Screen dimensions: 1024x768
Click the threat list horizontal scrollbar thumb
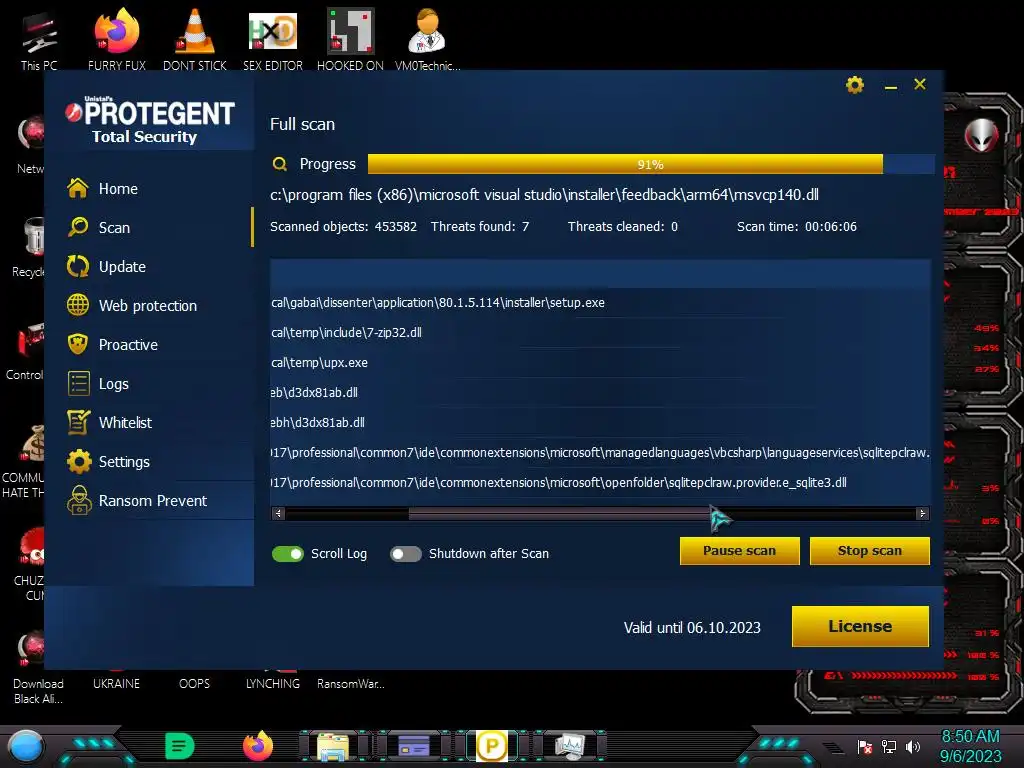pyautogui.click(x=562, y=514)
